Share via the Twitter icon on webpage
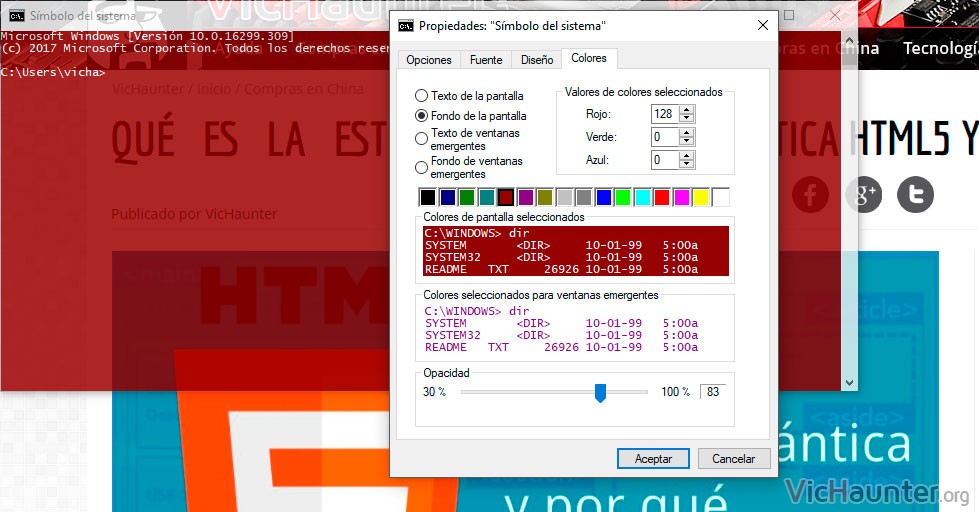The image size is (979, 512). point(915,195)
